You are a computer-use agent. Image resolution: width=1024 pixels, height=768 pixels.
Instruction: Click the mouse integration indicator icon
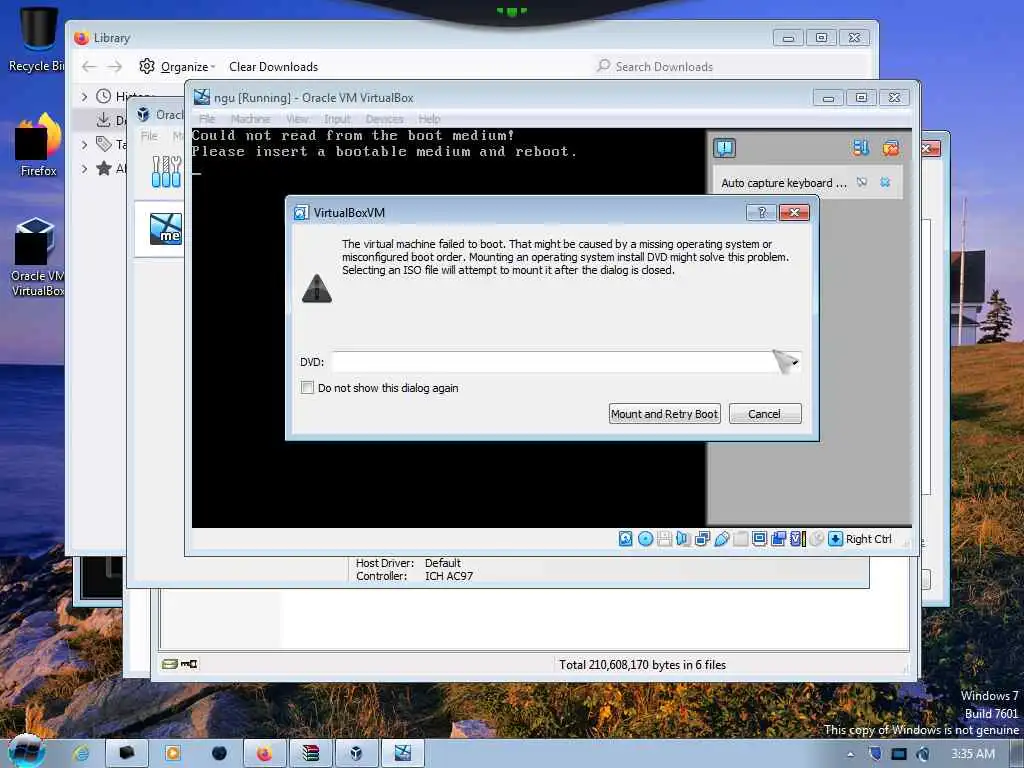(x=816, y=539)
